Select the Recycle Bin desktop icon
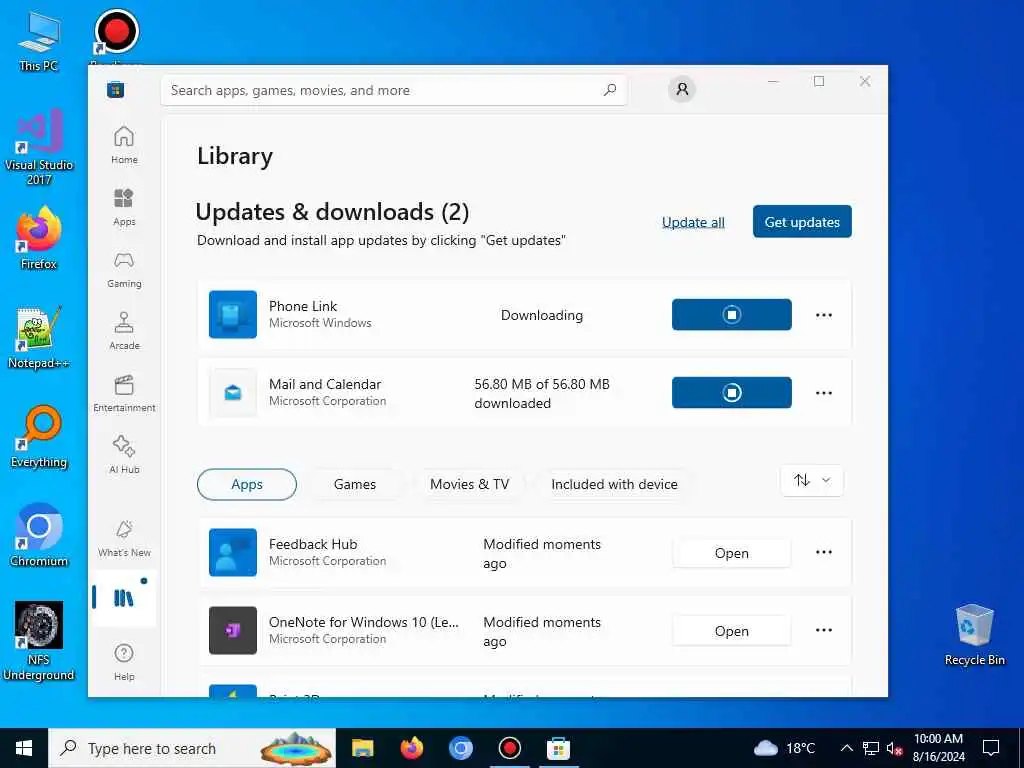Image resolution: width=1024 pixels, height=768 pixels. coord(974,635)
